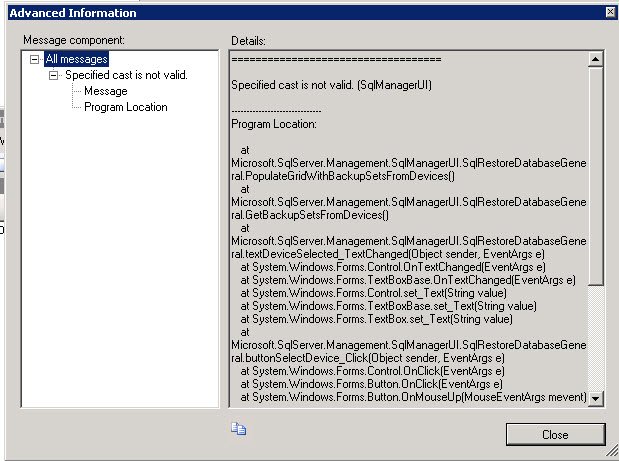This screenshot has height=461, width=619.
Task: Click the TextBoxBase.set_Text(String value) line
Action: pos(388,306)
